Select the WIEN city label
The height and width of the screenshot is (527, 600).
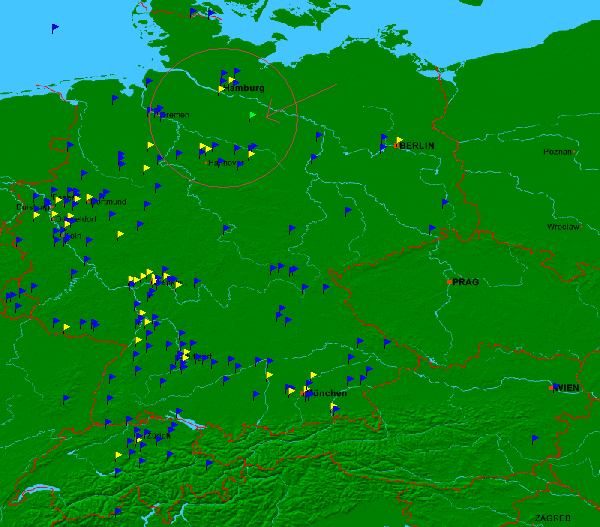coord(566,388)
